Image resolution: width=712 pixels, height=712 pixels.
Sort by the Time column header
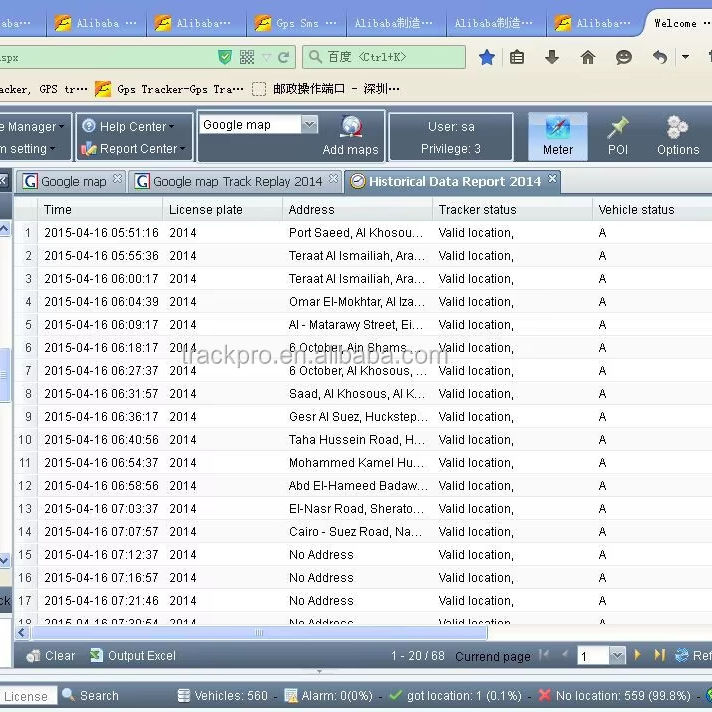click(x=100, y=210)
